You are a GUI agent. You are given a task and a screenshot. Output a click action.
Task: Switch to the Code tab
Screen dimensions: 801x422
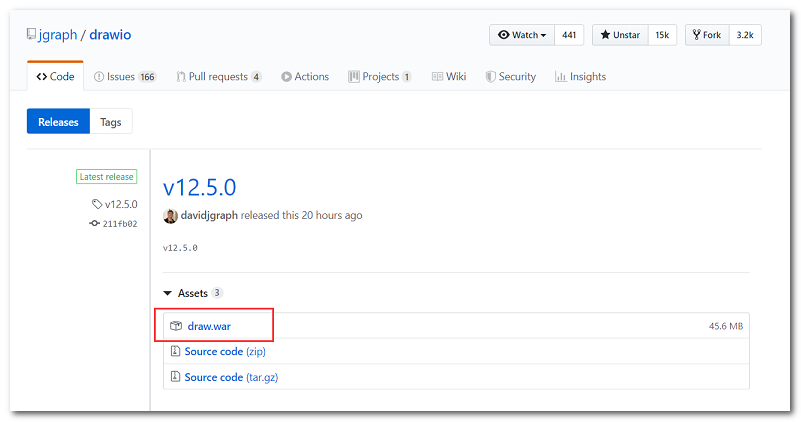55,77
